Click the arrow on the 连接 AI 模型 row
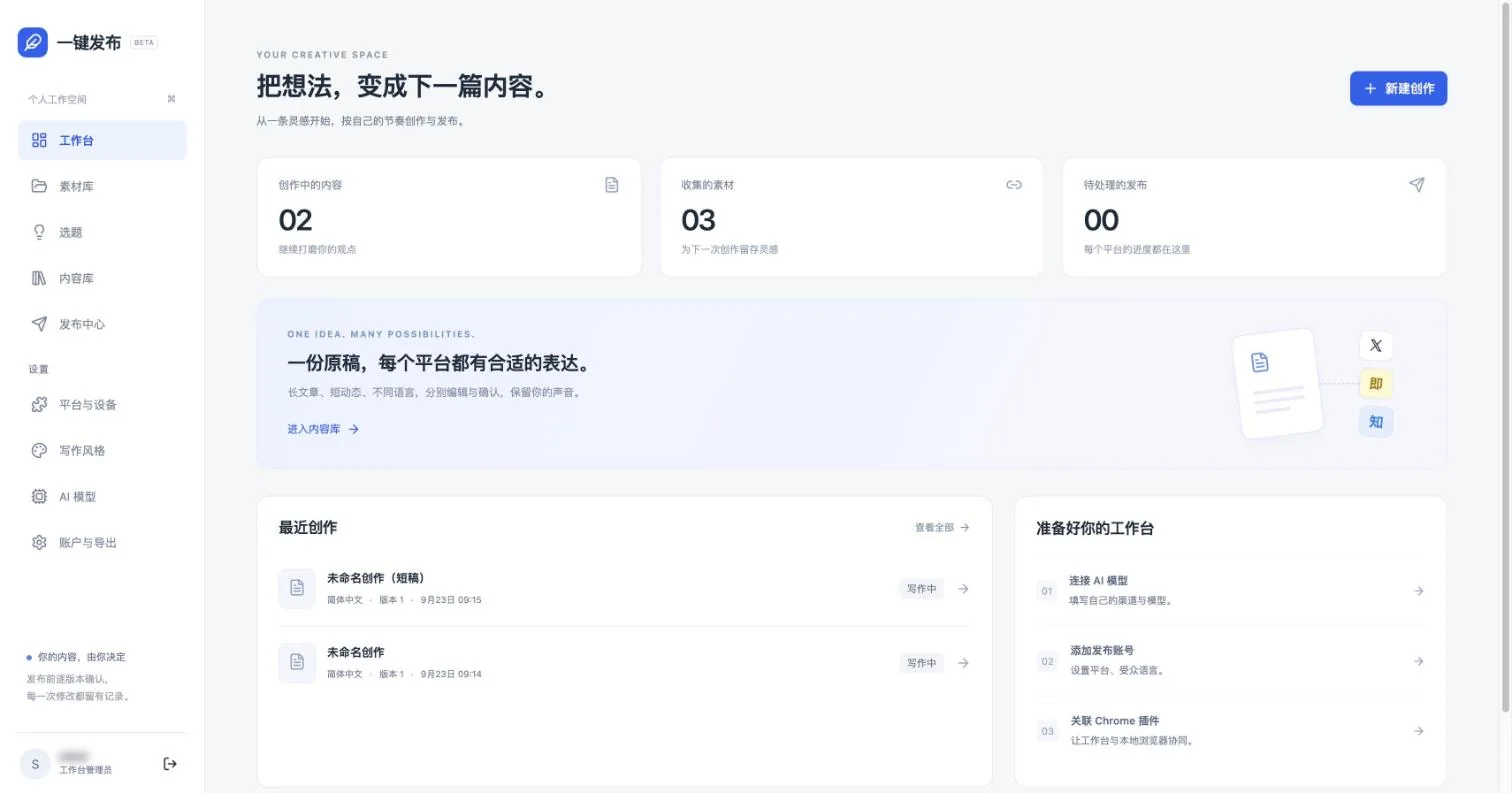 1418,591
